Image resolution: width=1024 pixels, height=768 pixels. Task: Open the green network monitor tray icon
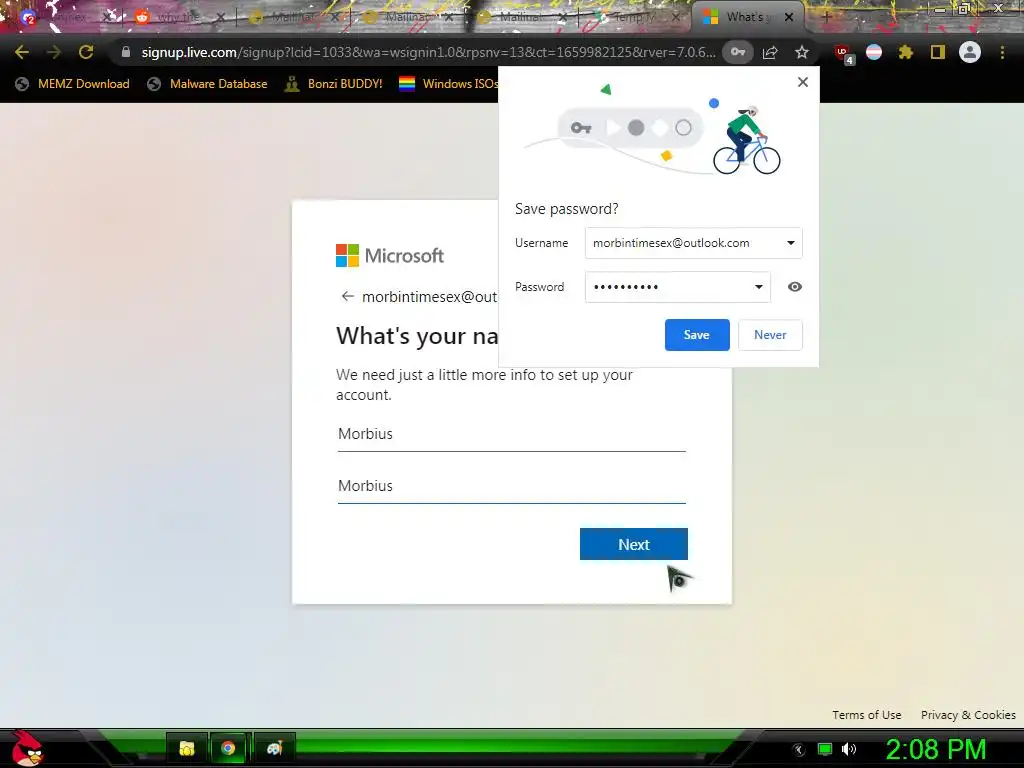825,749
